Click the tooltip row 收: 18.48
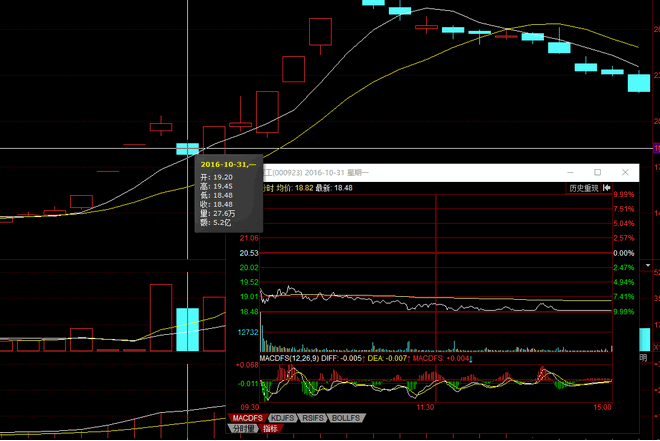The height and width of the screenshot is (441, 660). [216, 205]
